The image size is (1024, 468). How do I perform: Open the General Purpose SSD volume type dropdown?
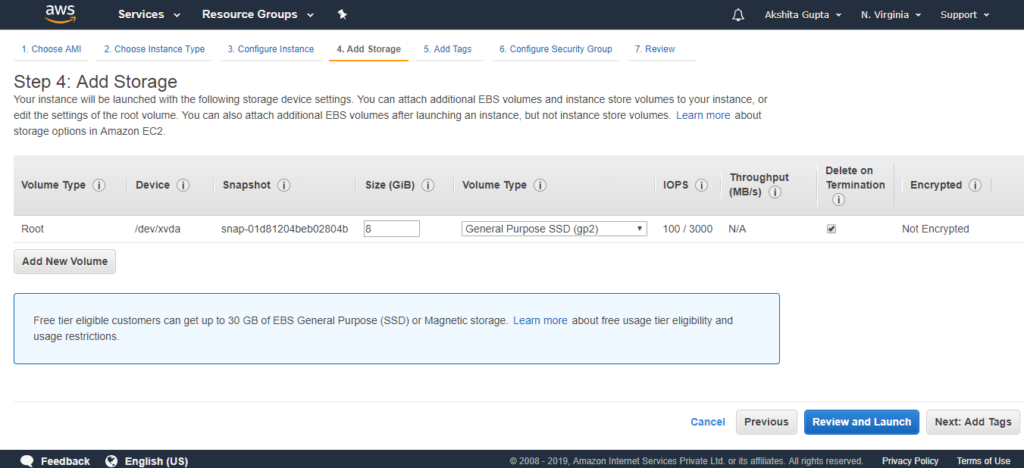(x=554, y=229)
